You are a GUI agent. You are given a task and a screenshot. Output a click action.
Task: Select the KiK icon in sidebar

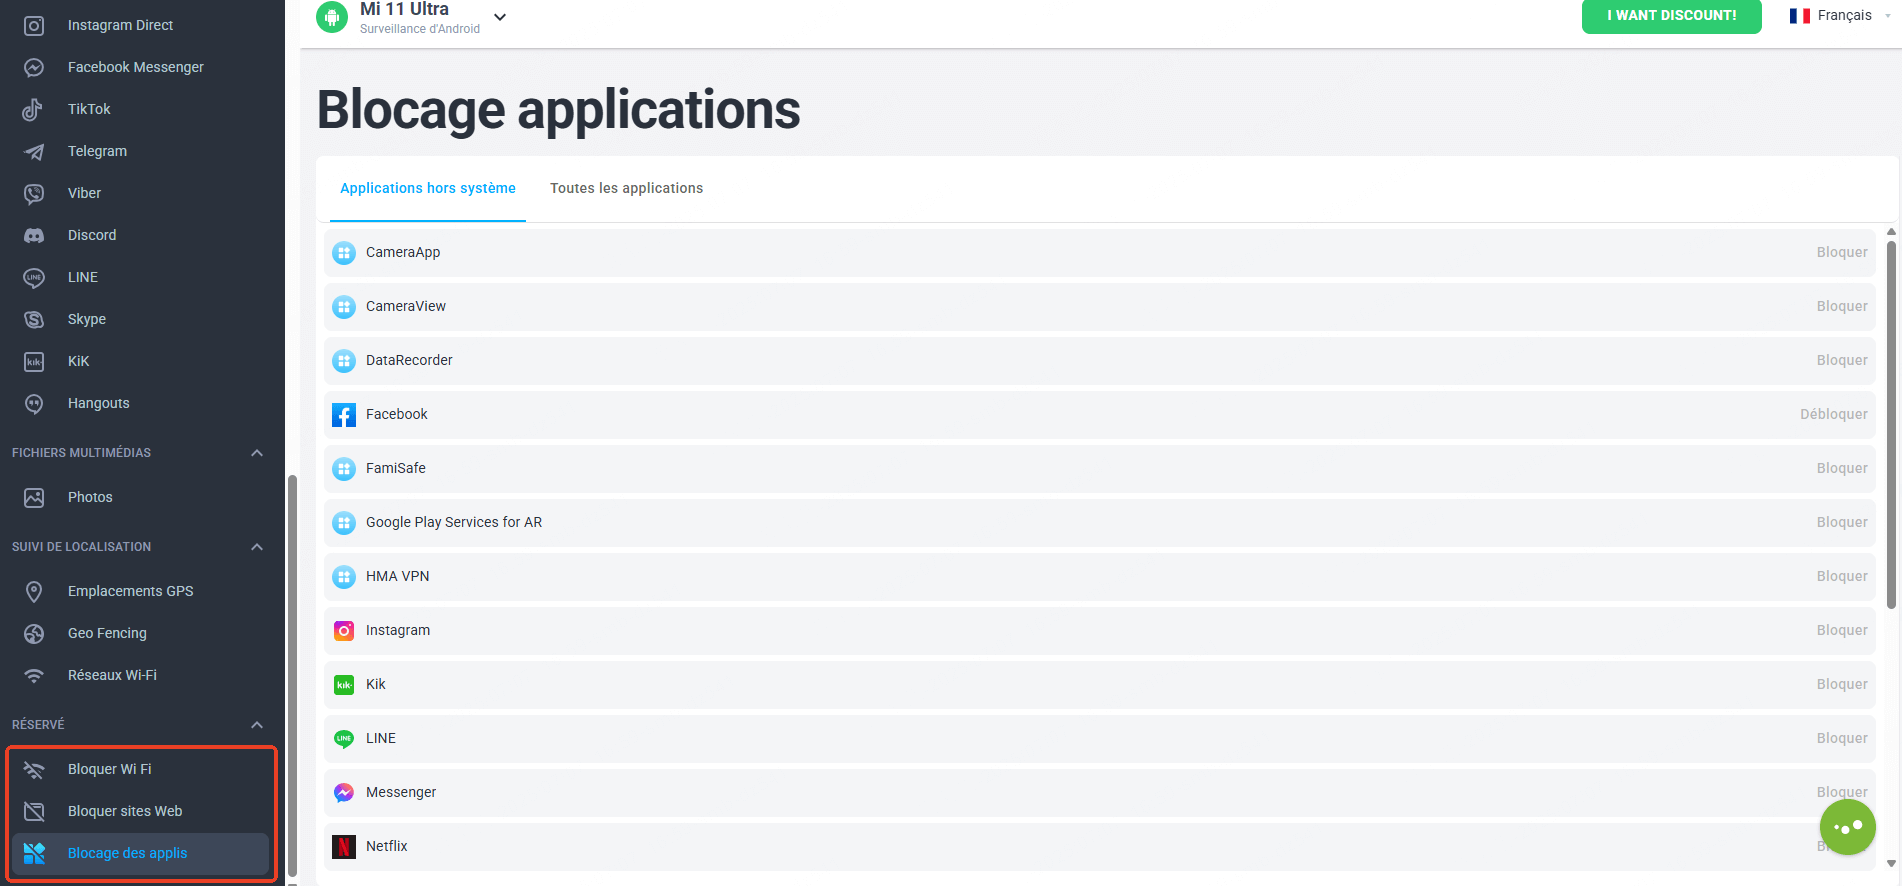[x=34, y=361]
